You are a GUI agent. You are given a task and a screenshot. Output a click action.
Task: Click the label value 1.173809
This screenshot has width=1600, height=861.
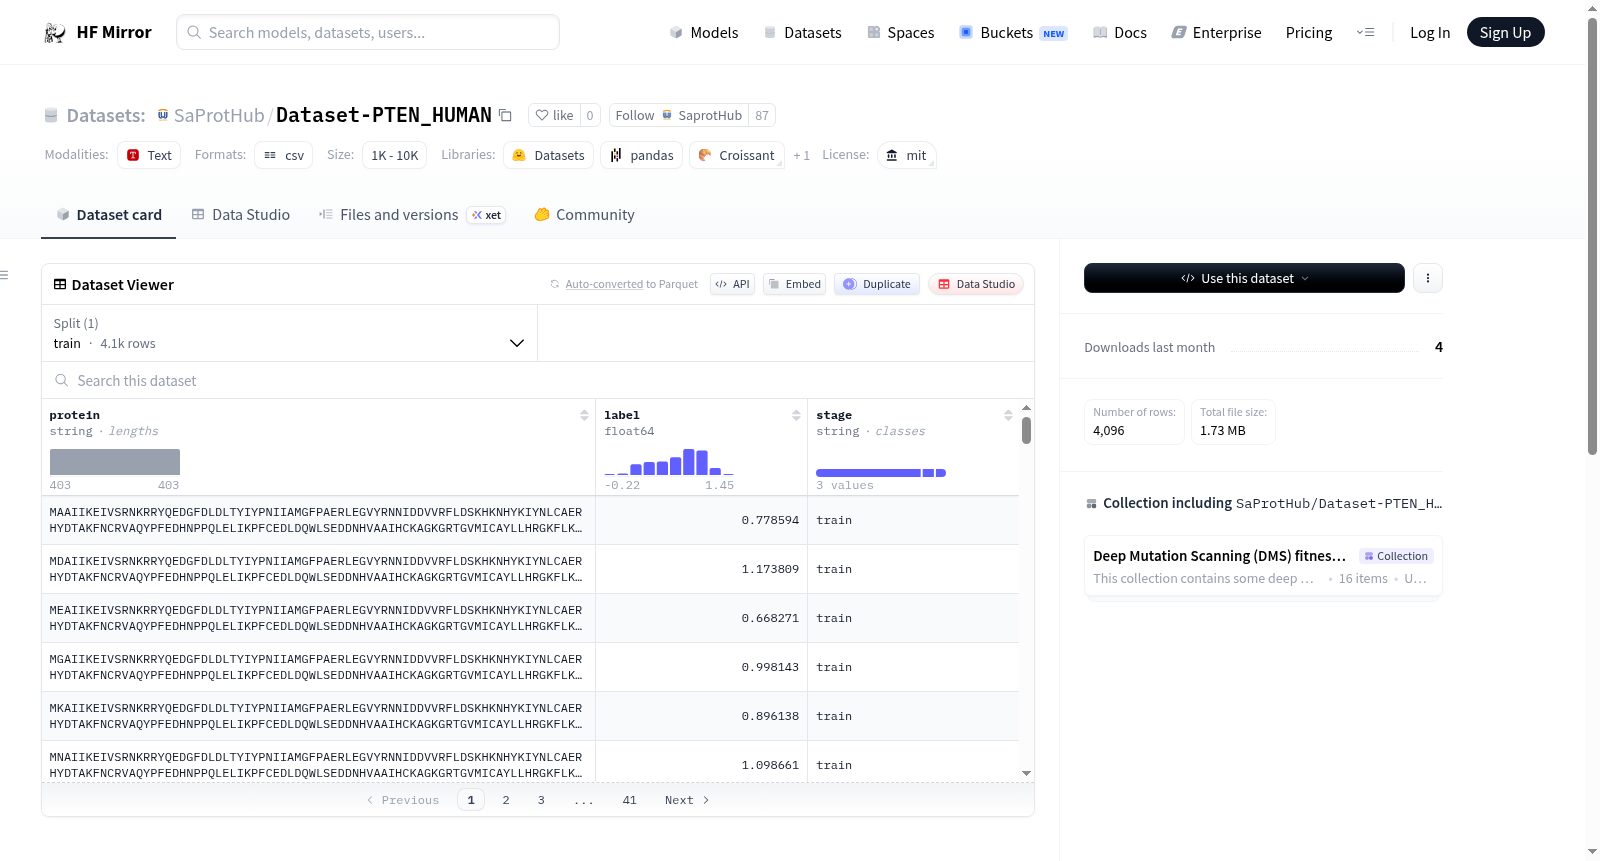point(770,570)
